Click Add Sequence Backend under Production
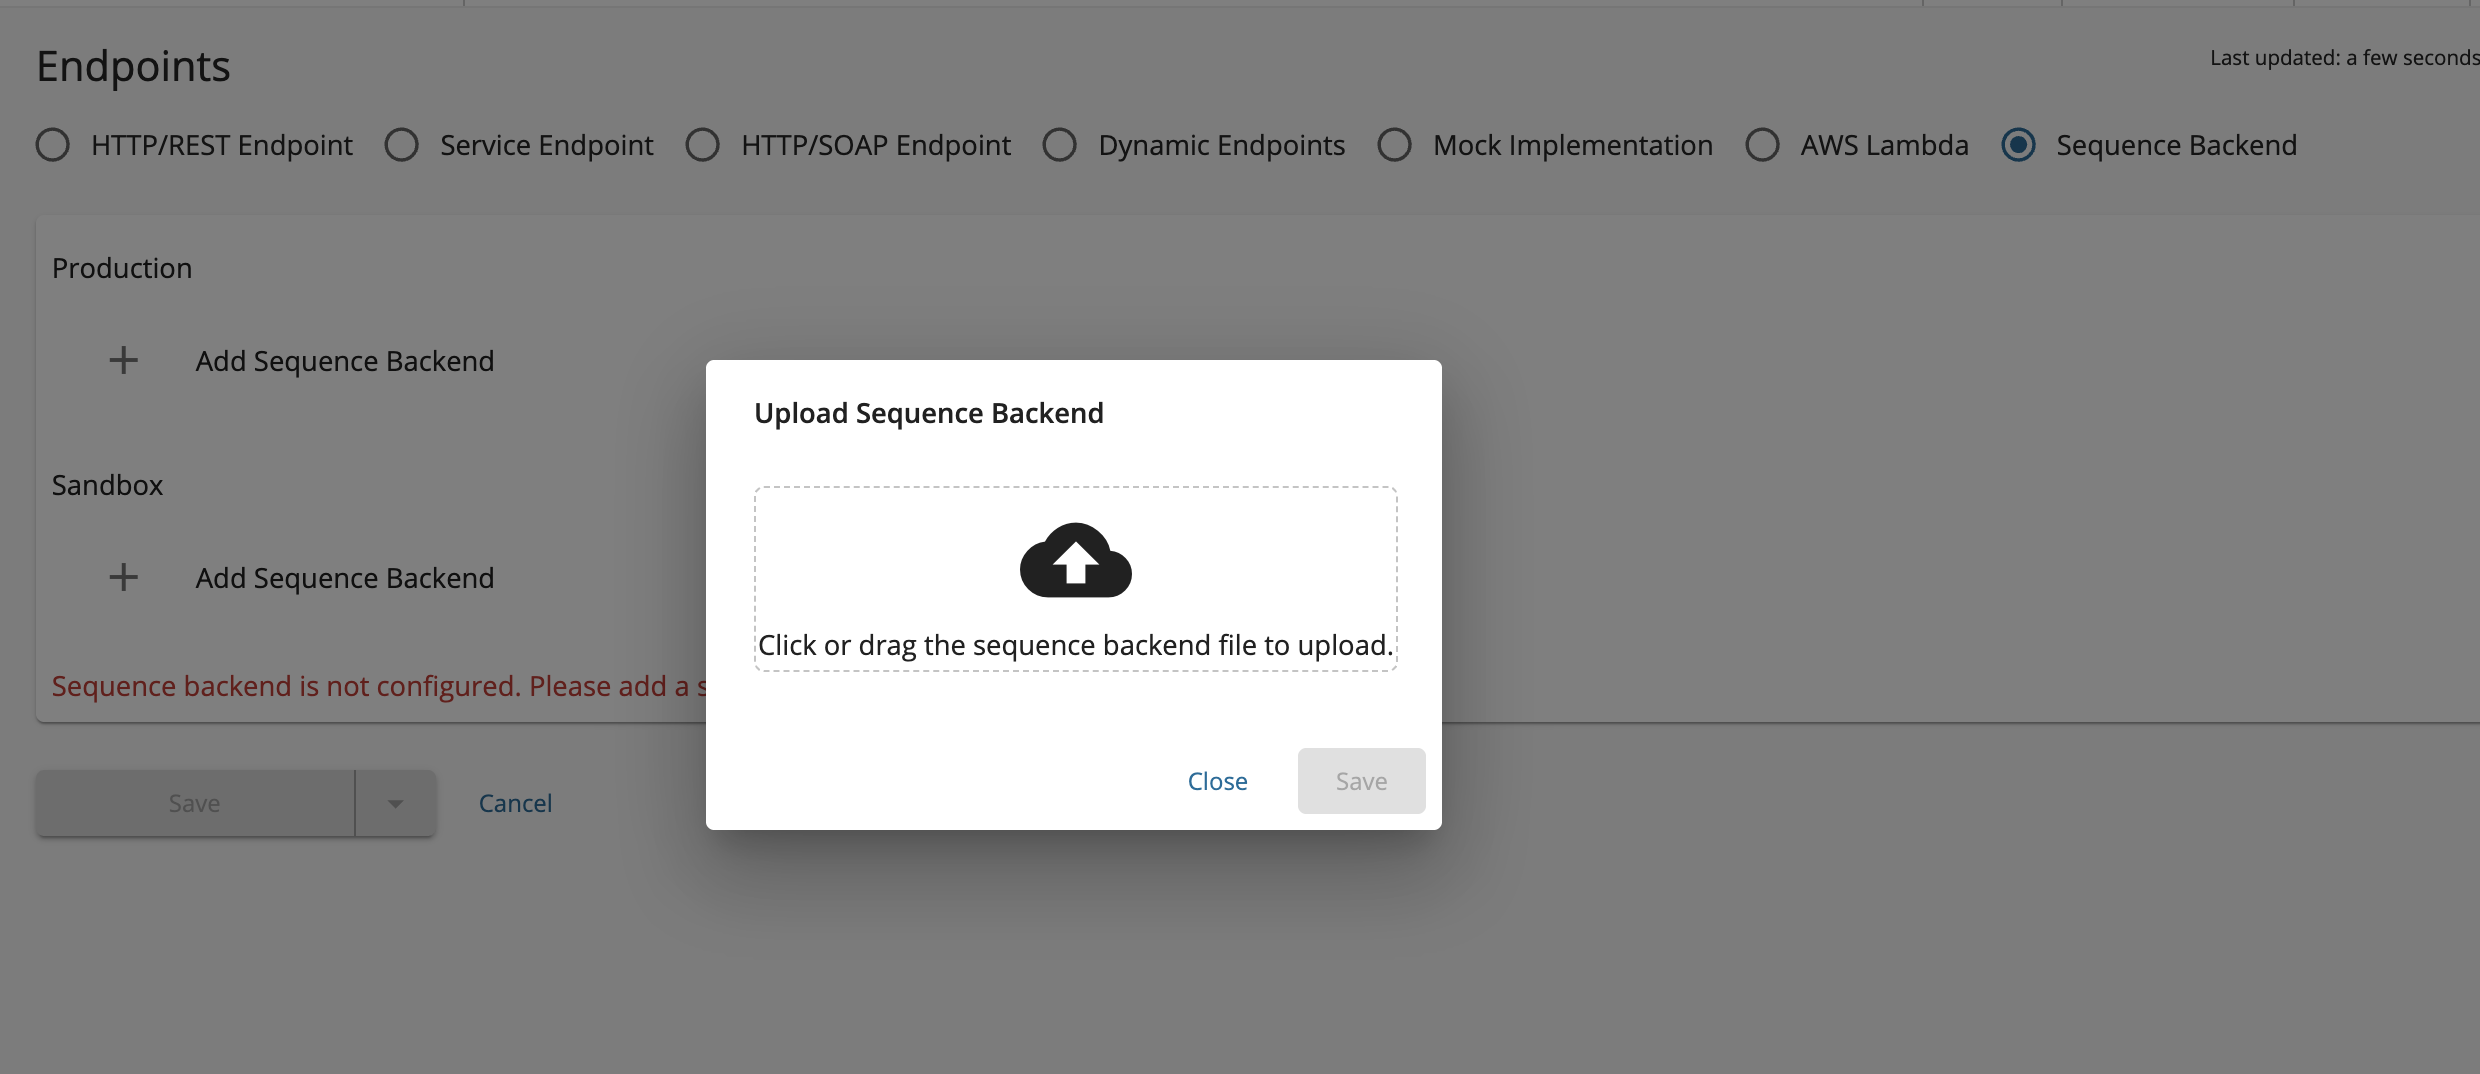The width and height of the screenshot is (2480, 1074). [344, 361]
